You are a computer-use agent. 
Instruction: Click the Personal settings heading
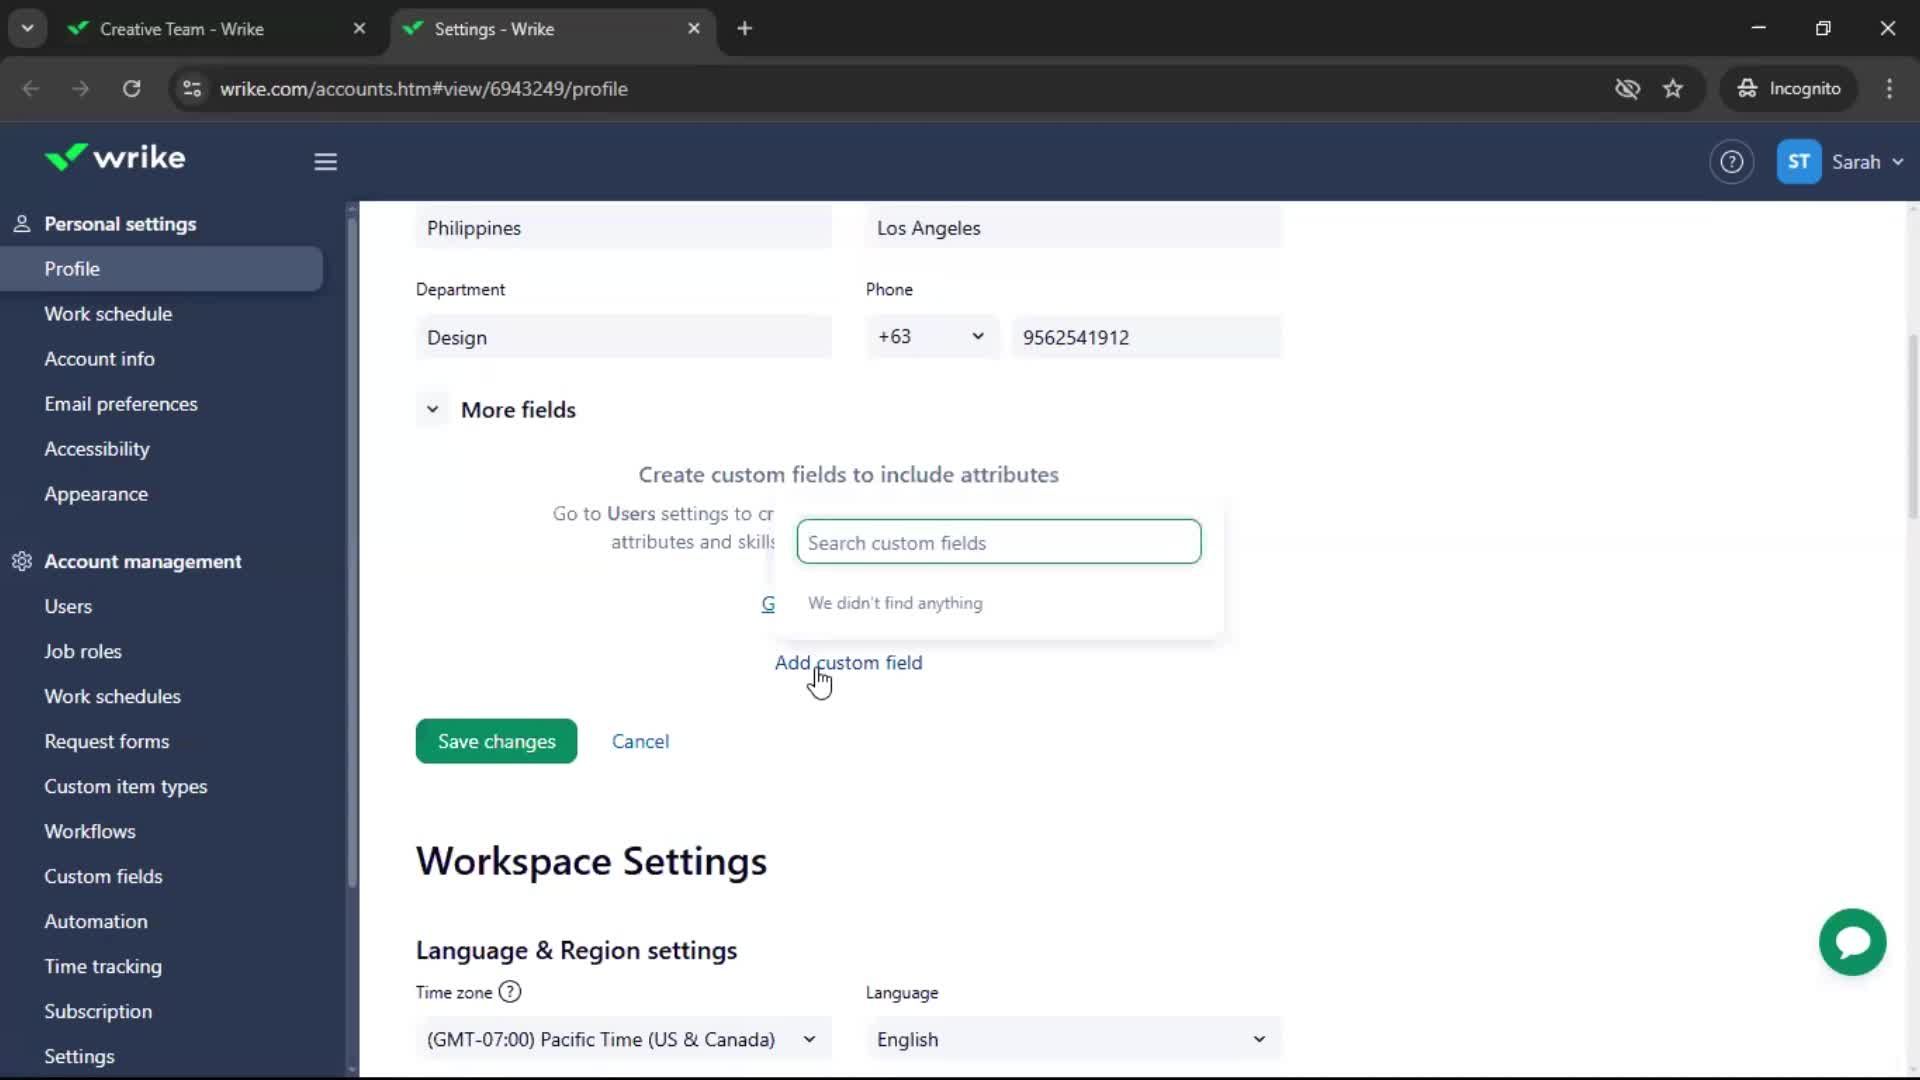click(x=120, y=224)
